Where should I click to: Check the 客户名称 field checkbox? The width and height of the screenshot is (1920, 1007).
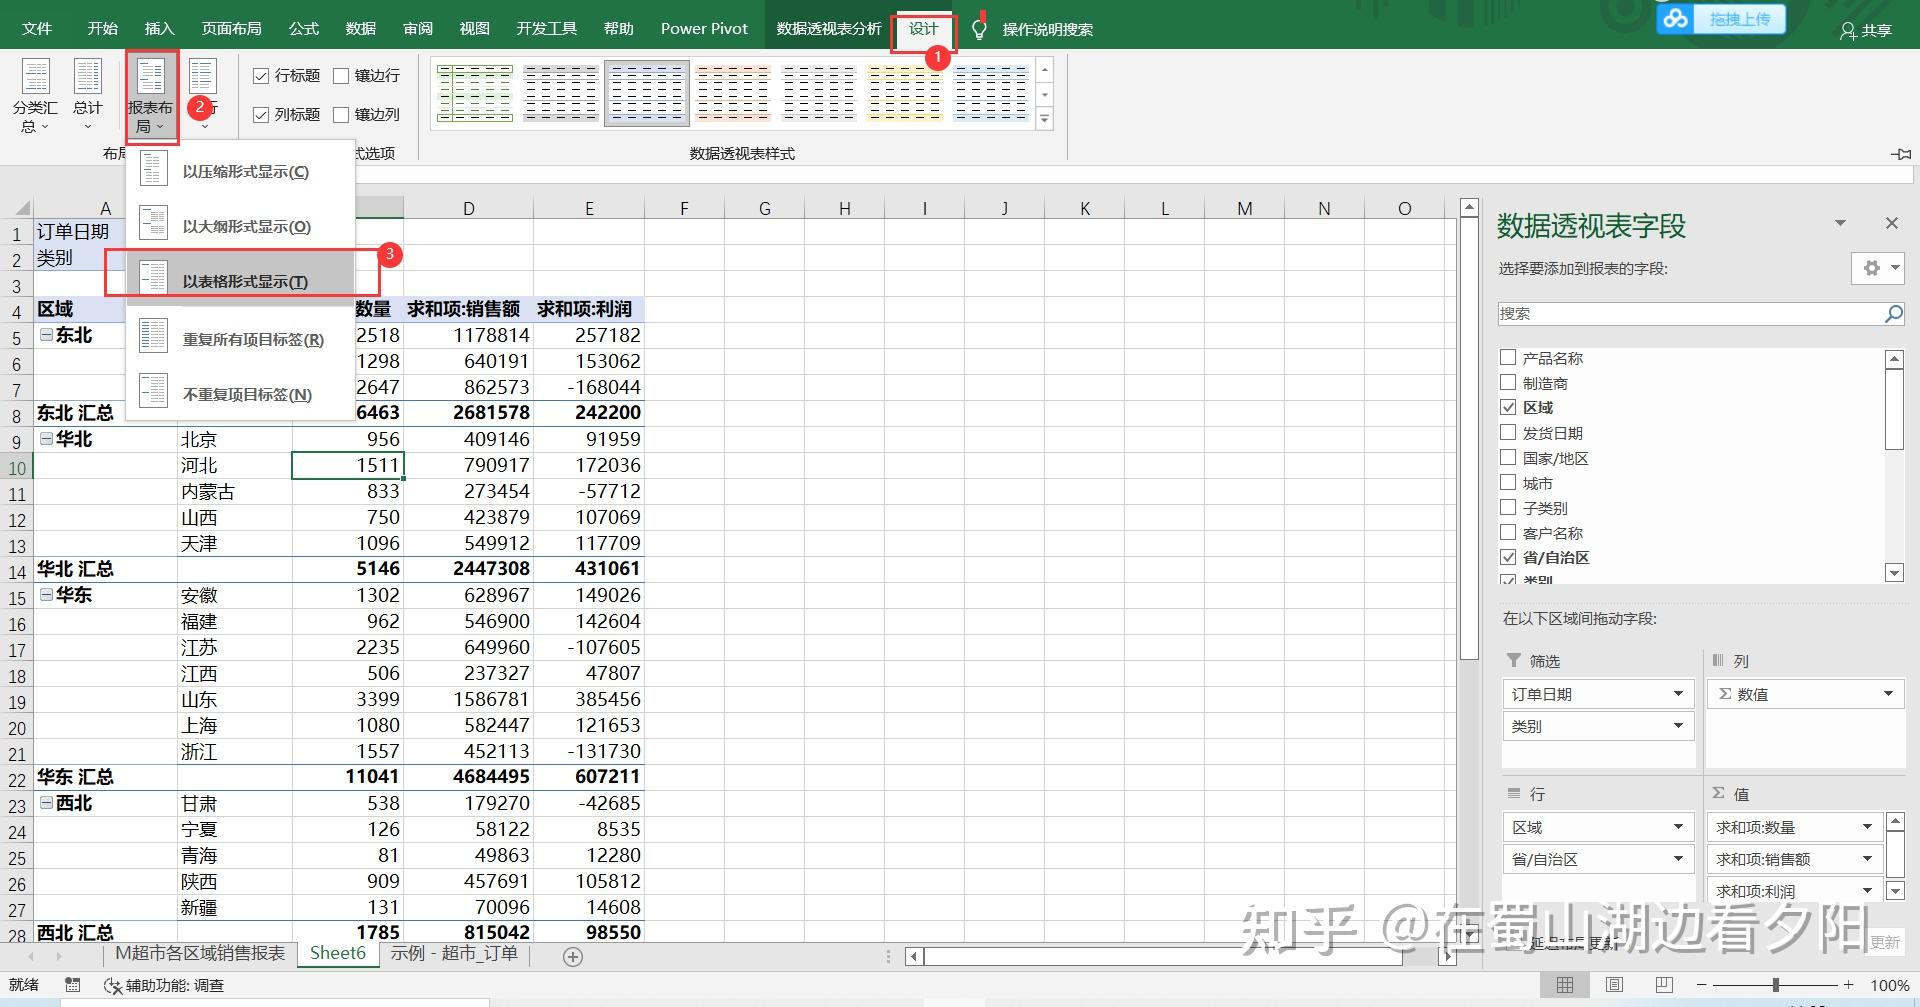coord(1508,532)
